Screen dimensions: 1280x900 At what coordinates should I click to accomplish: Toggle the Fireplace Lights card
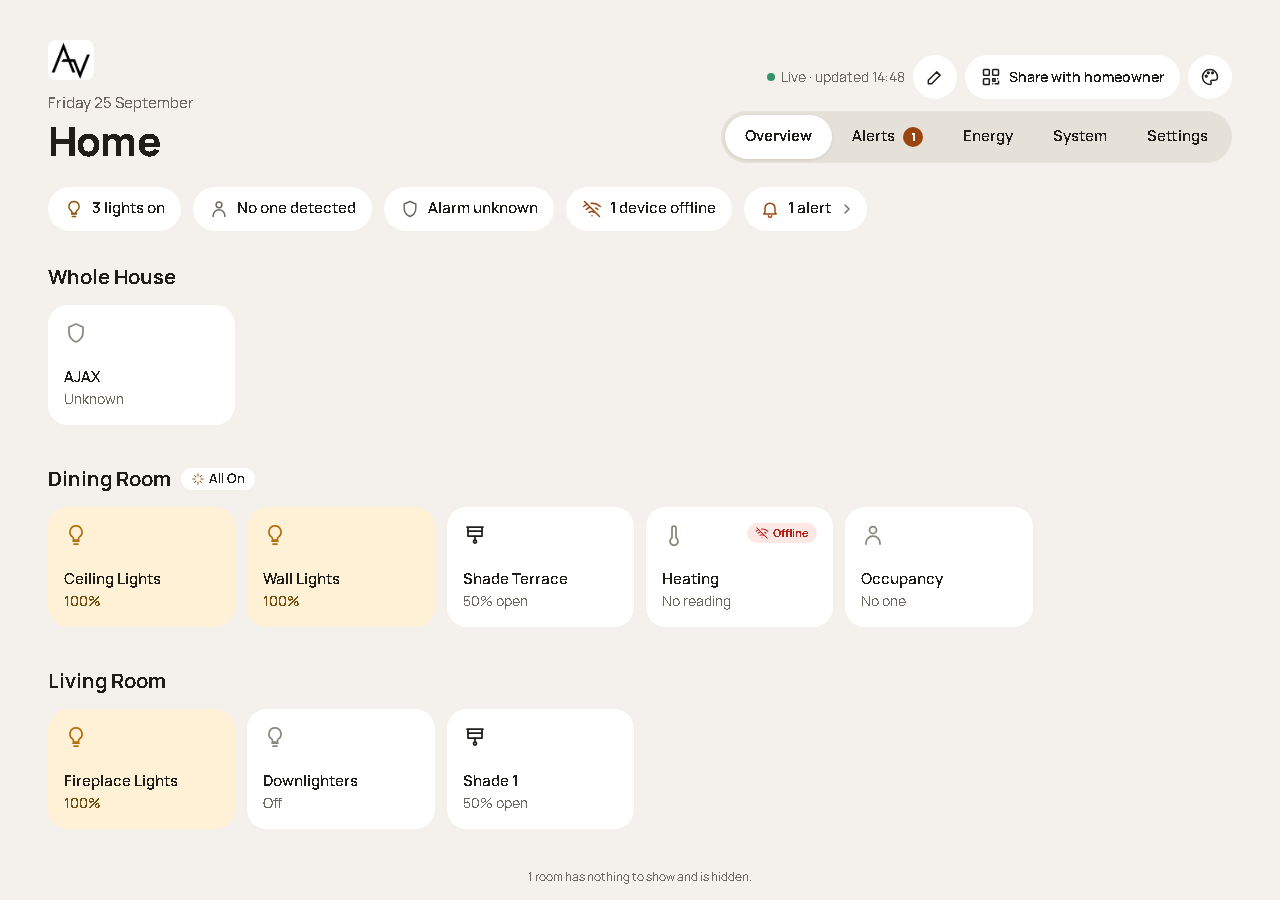142,769
